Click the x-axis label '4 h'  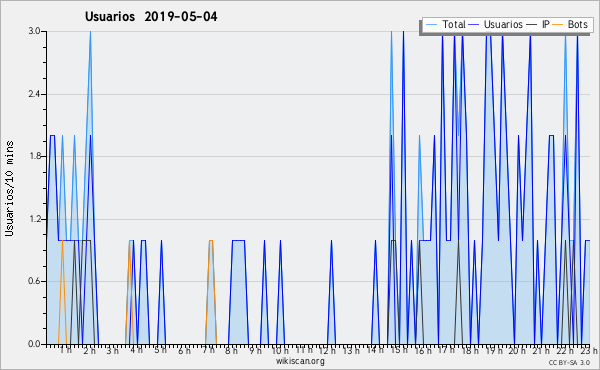137,350
